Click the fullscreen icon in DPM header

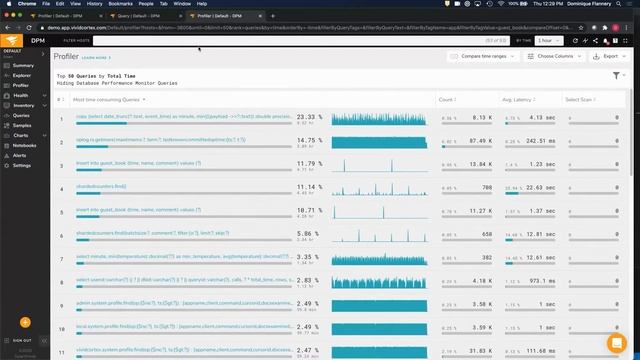coord(625,41)
